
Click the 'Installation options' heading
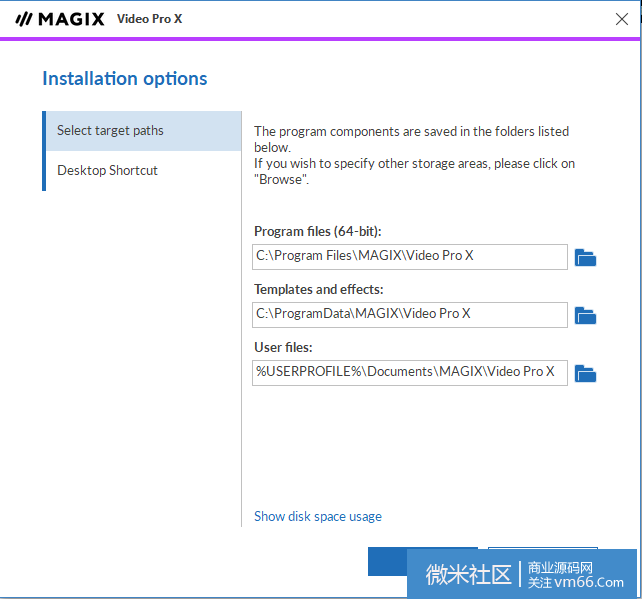[125, 79]
